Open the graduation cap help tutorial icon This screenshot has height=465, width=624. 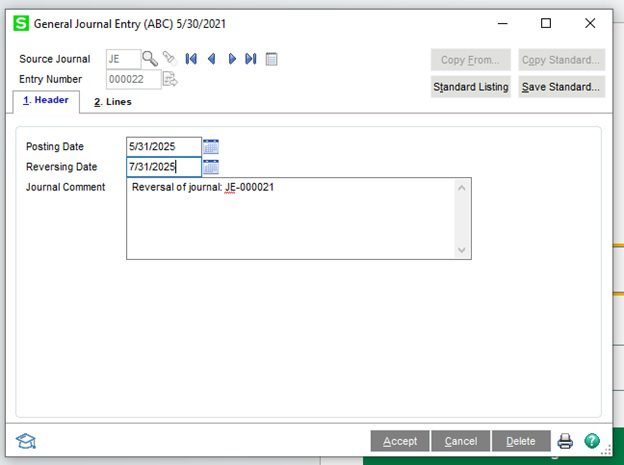26,441
